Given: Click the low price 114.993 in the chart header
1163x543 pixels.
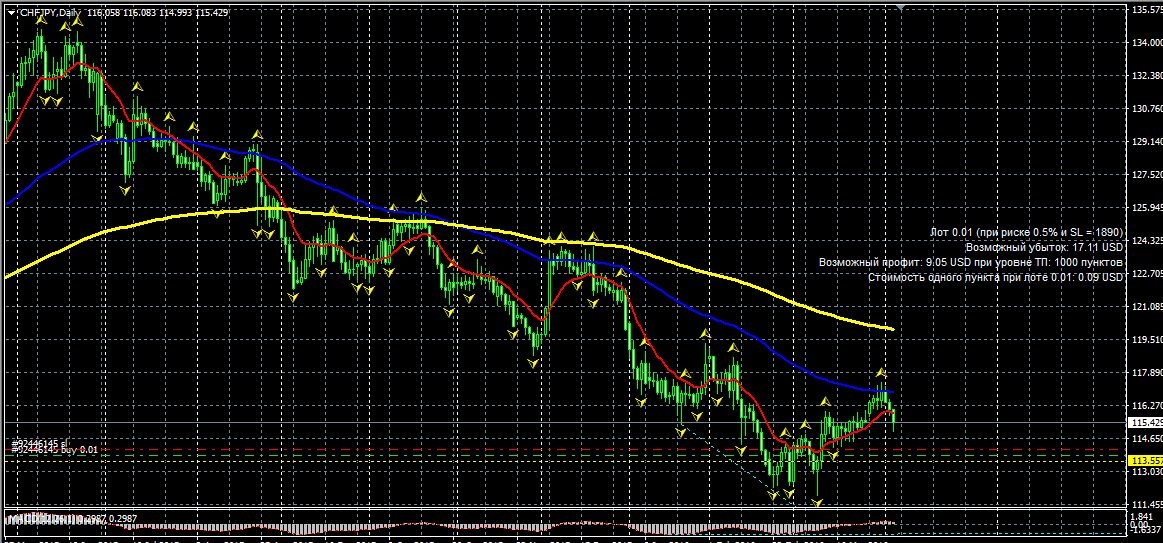Looking at the screenshot, I should 175,13.
